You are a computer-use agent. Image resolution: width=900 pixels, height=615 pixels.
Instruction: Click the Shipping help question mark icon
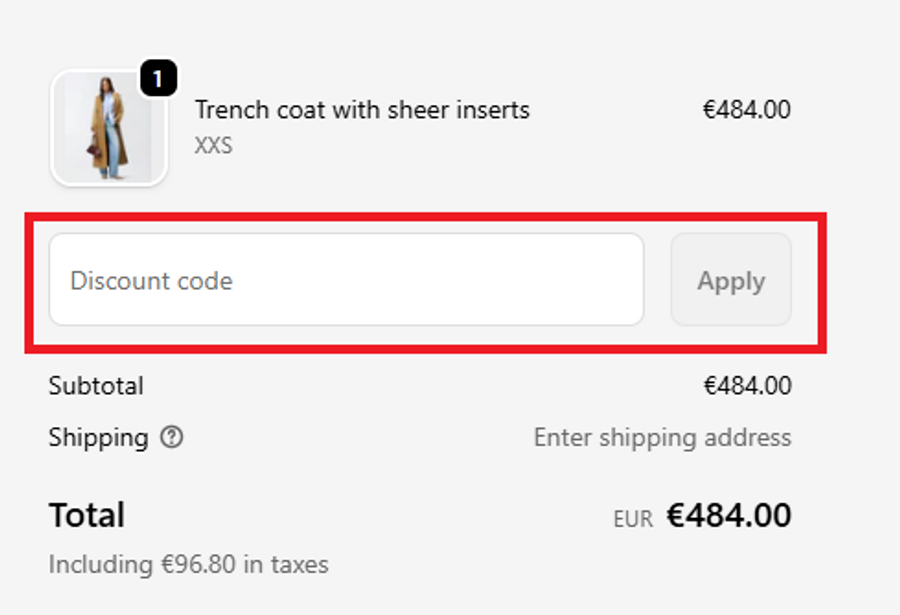[x=172, y=437]
